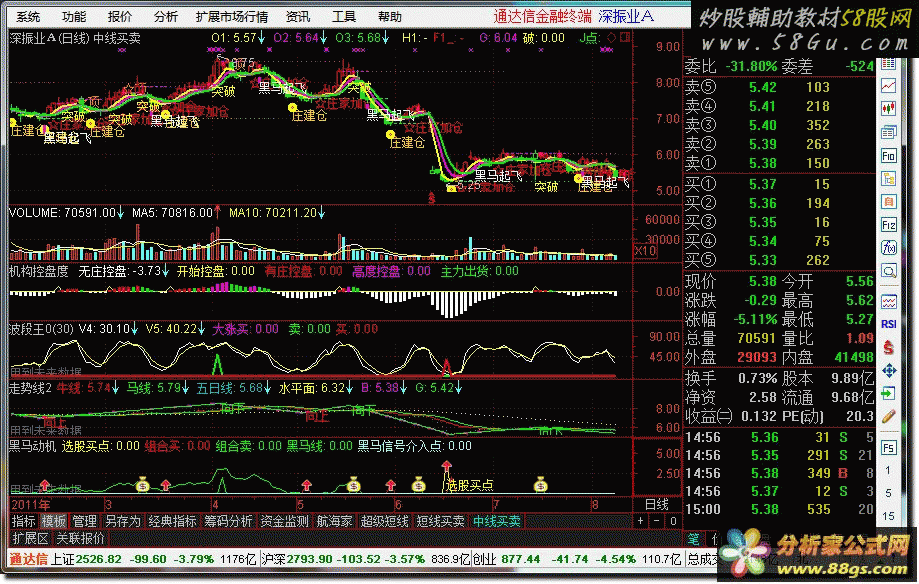Select the 超级短线 template tab
The image size is (919, 584).
click(x=384, y=521)
